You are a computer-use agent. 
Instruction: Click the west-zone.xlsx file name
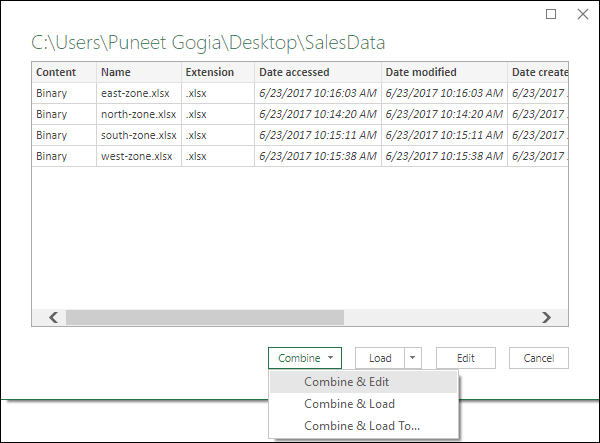pos(137,156)
